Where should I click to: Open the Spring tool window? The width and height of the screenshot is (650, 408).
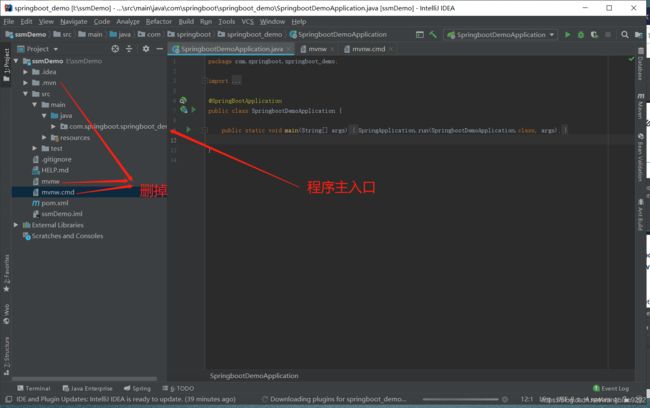pos(137,388)
